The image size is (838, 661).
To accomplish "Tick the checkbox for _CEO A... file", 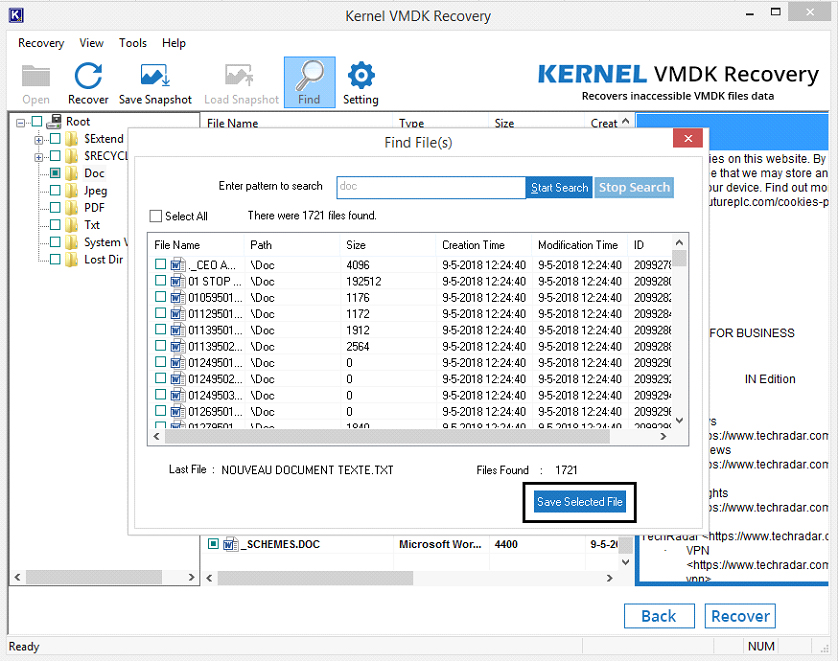I will pos(160,264).
